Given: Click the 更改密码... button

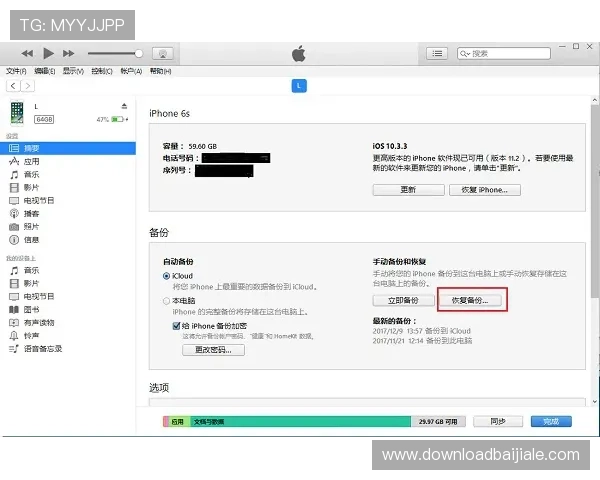Looking at the screenshot, I should pyautogui.click(x=214, y=350).
